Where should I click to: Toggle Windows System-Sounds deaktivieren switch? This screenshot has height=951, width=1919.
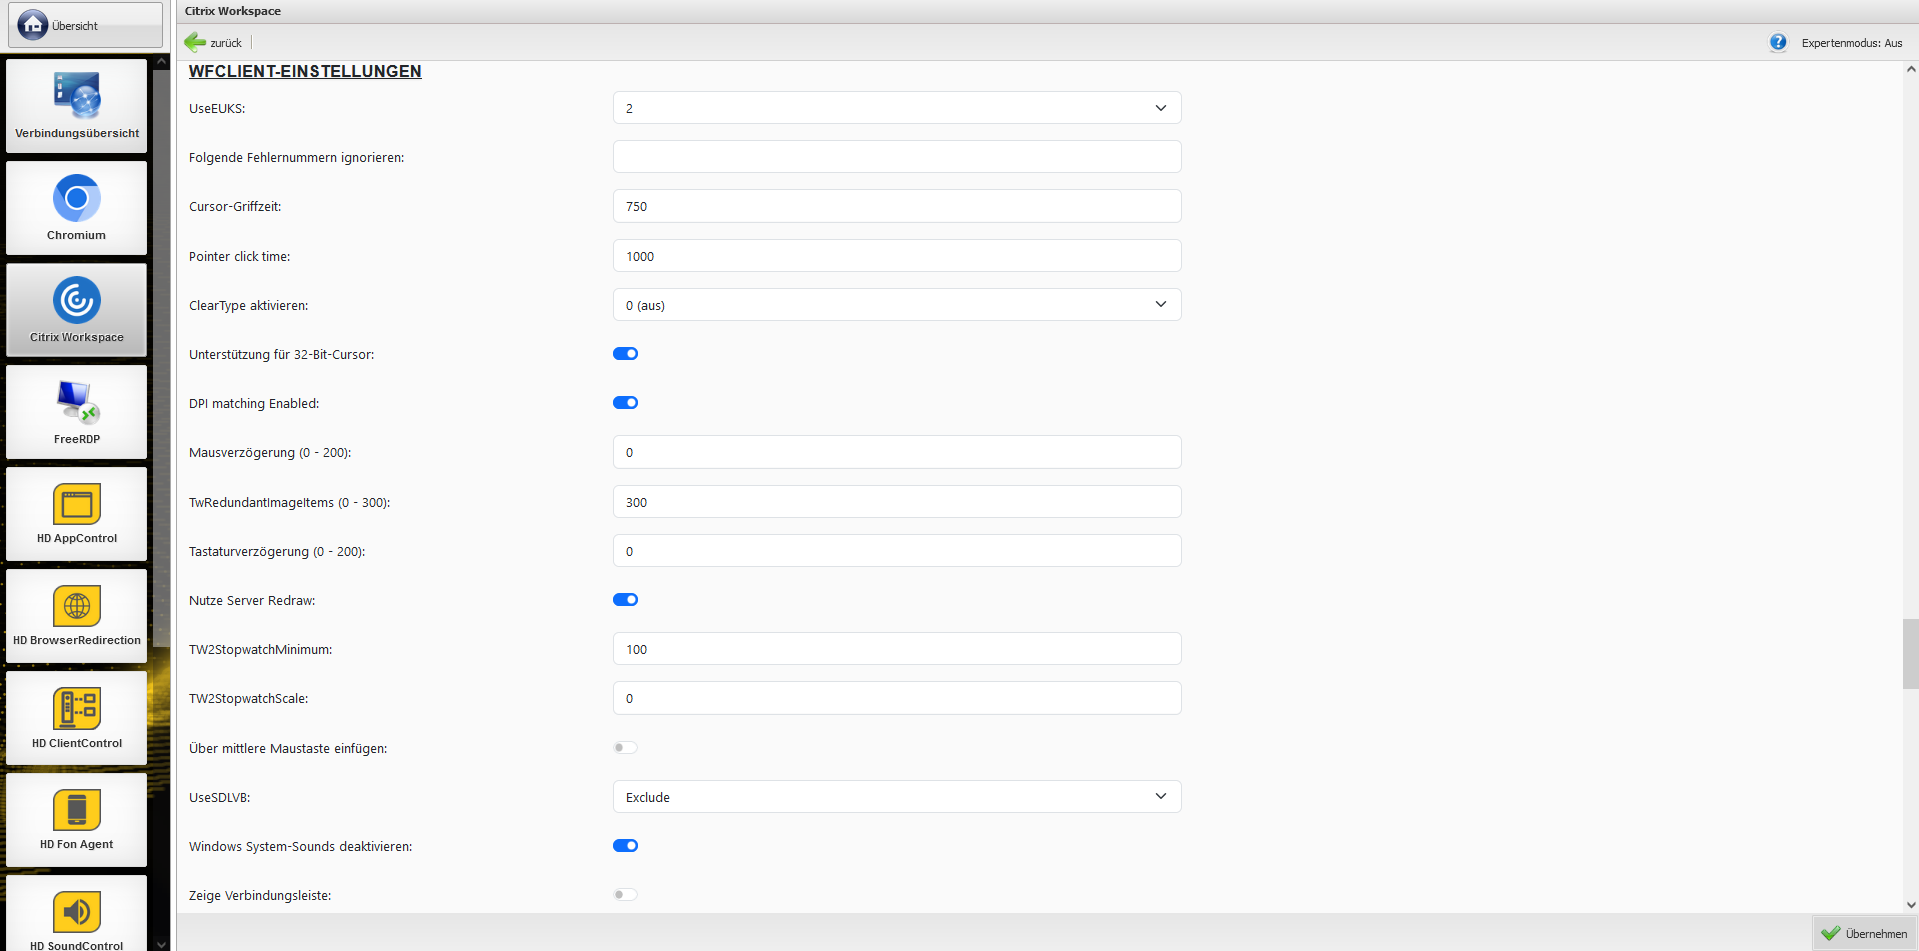(625, 846)
